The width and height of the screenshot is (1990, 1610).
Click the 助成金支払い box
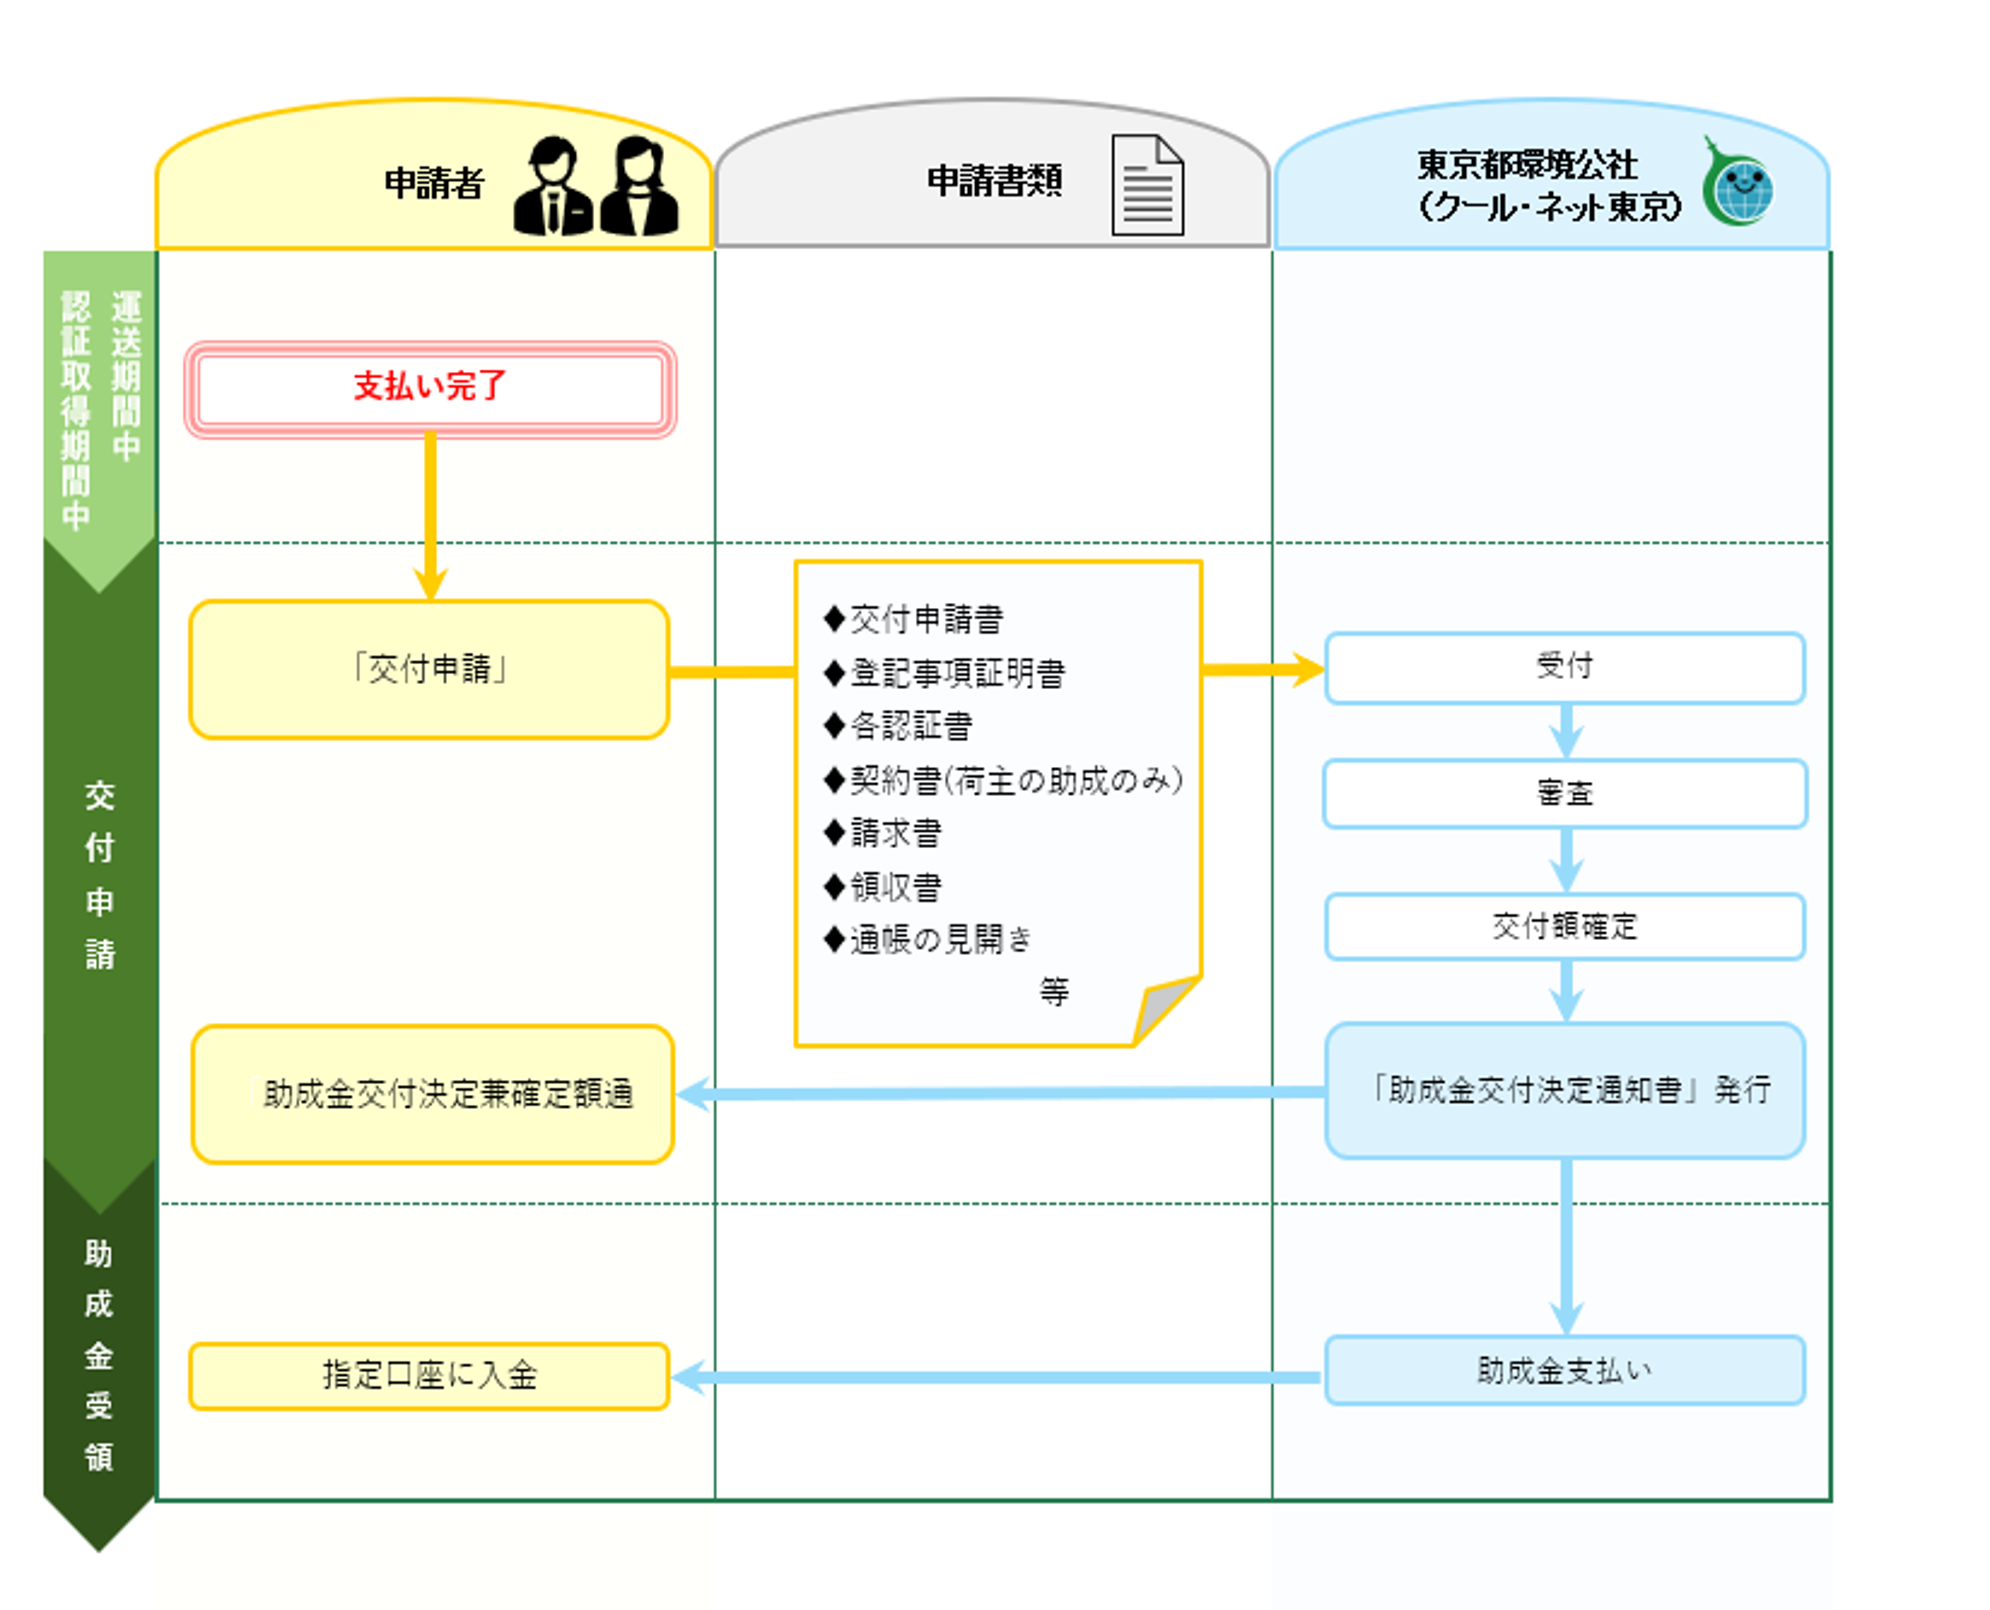click(1564, 1370)
